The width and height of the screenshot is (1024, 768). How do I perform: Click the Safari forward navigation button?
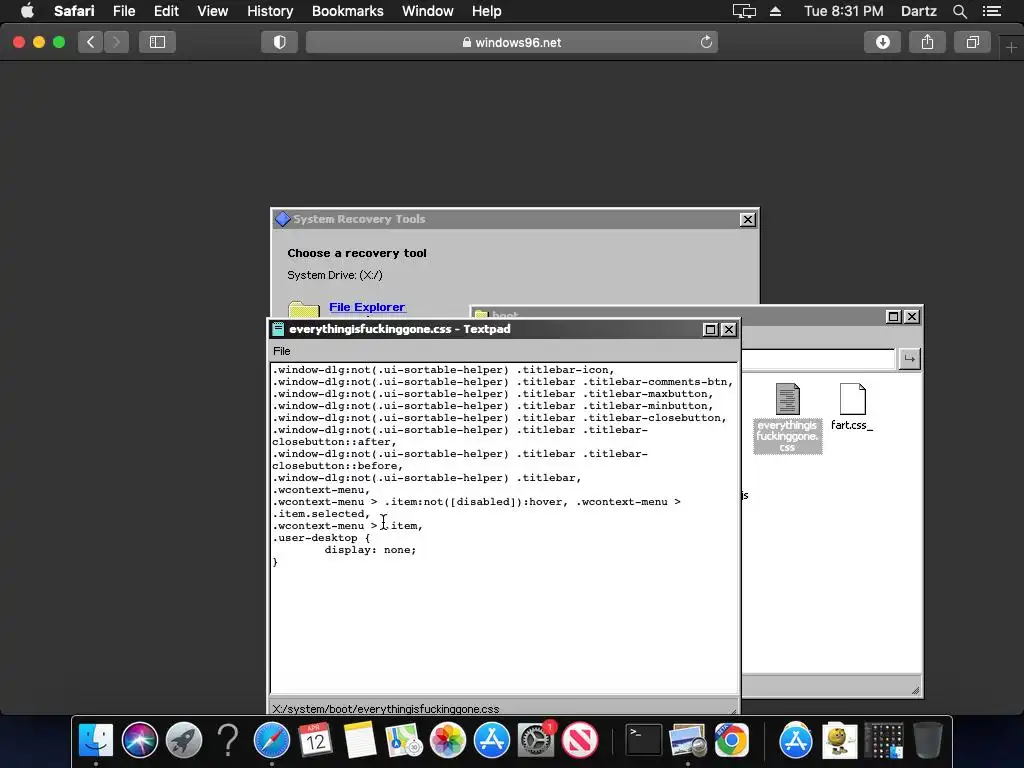(x=116, y=42)
